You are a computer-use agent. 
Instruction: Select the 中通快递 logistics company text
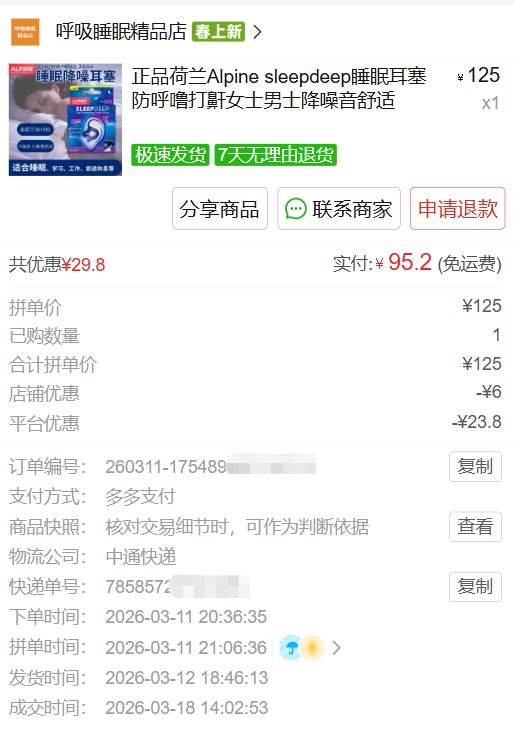coord(141,557)
